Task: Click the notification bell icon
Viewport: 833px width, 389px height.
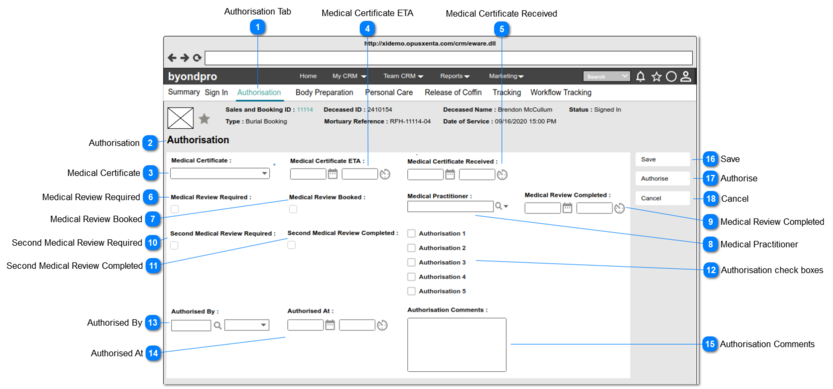Action: tap(641, 77)
